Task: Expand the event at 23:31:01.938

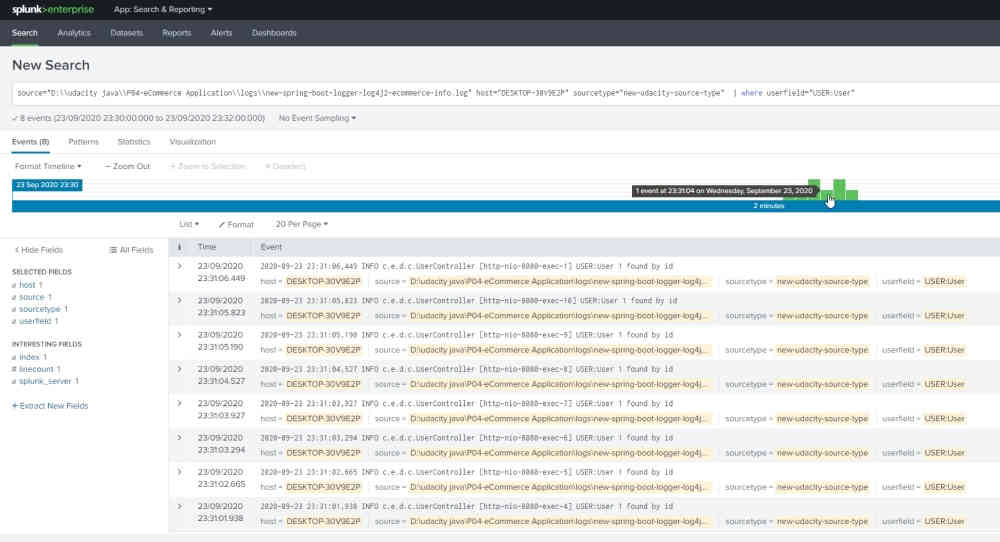Action: point(179,507)
